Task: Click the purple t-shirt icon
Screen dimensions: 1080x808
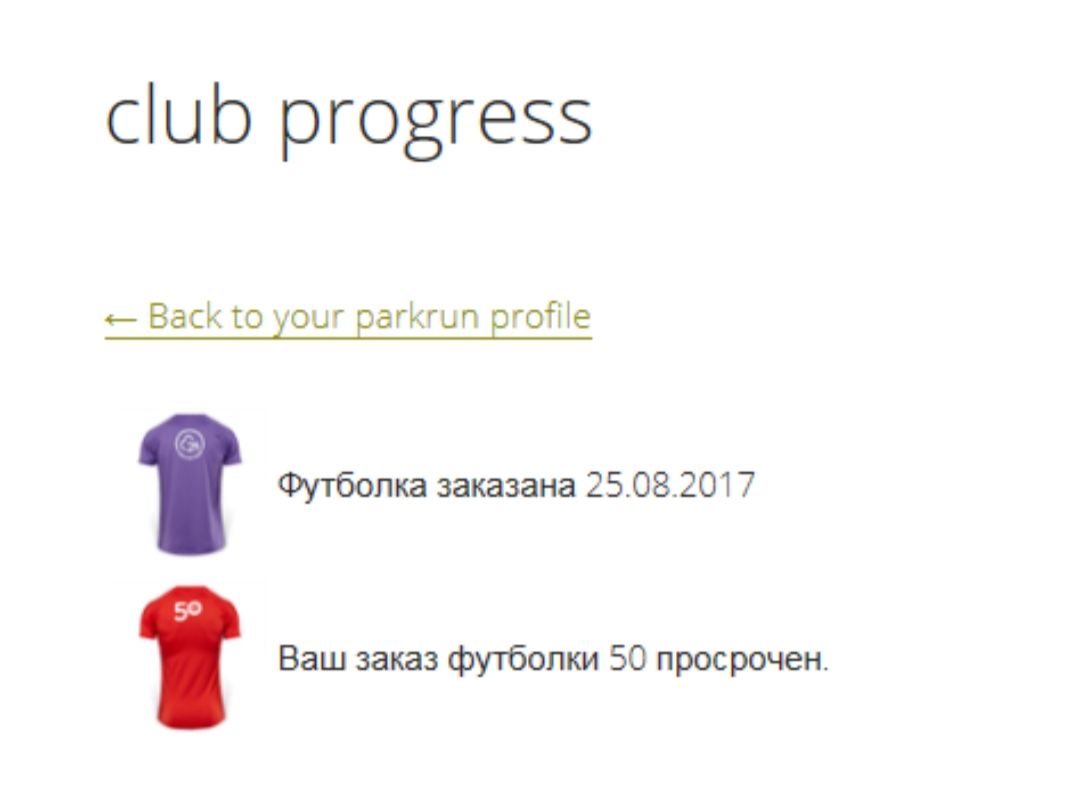Action: (190, 484)
